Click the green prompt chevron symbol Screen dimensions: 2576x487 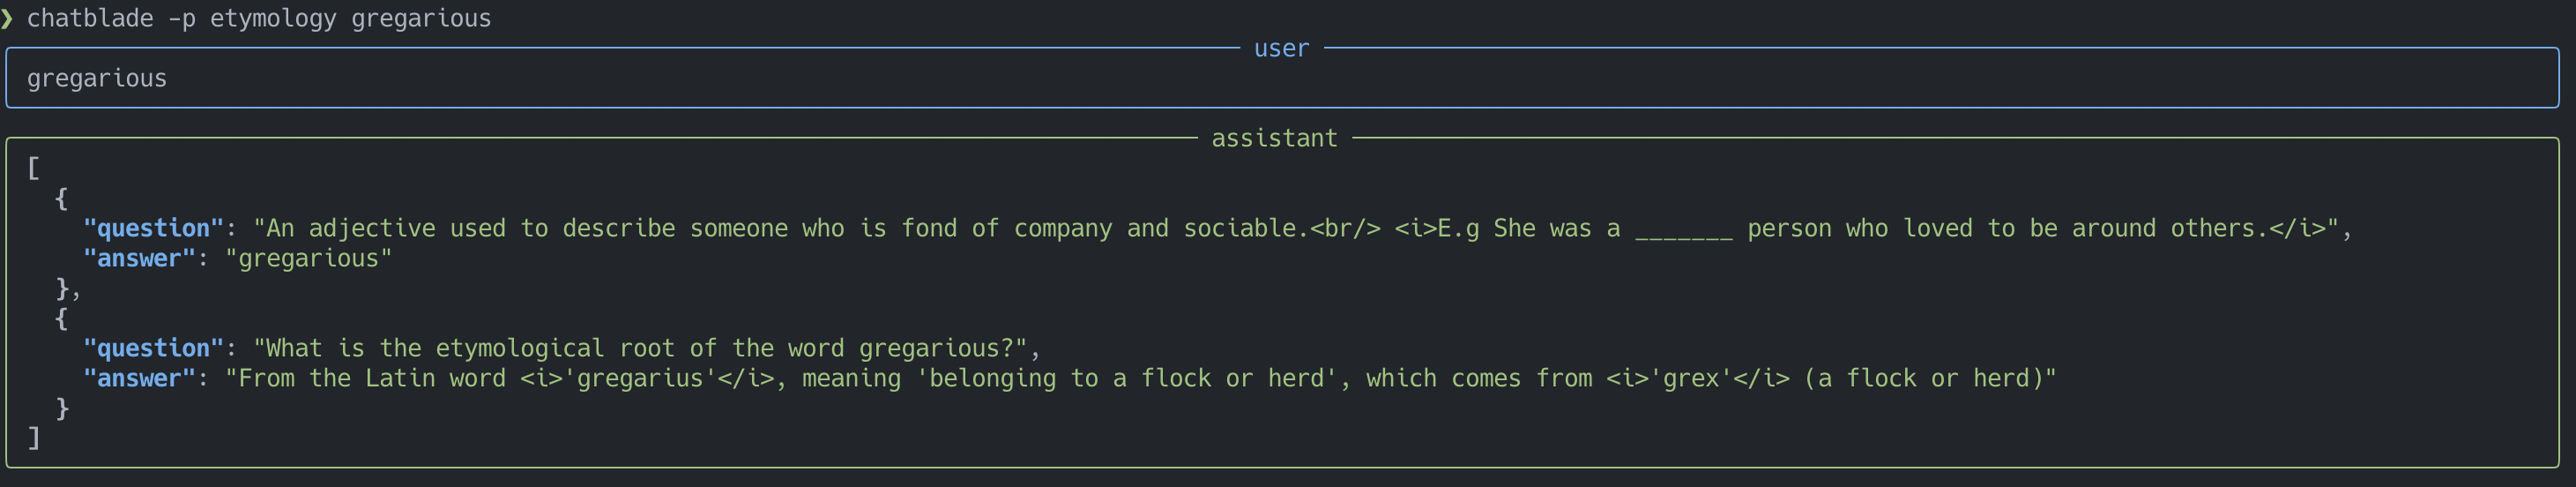point(8,19)
